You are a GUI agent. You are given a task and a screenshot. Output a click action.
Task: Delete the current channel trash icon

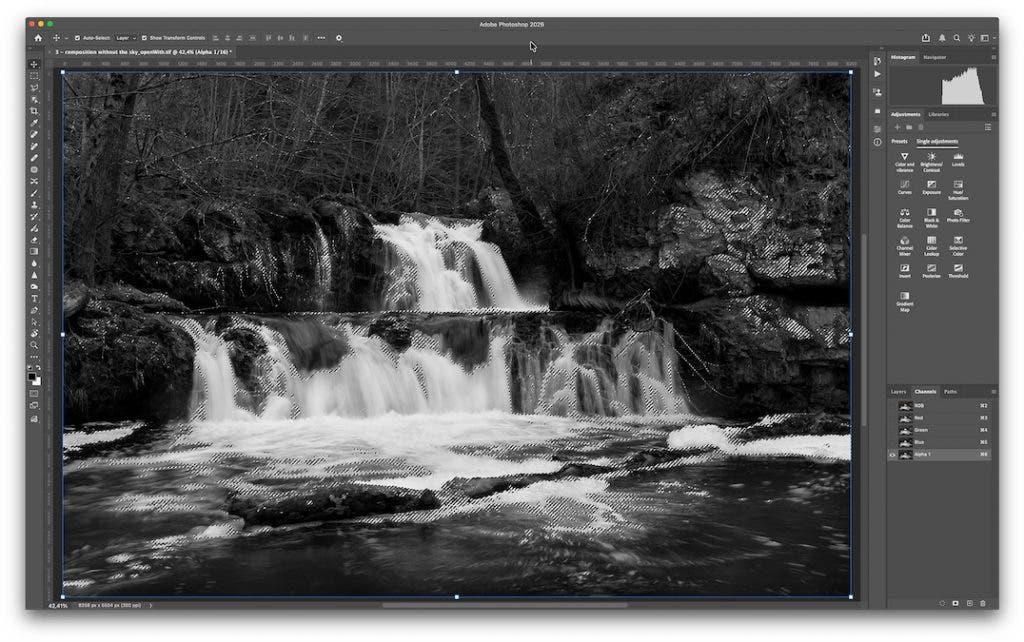click(983, 603)
